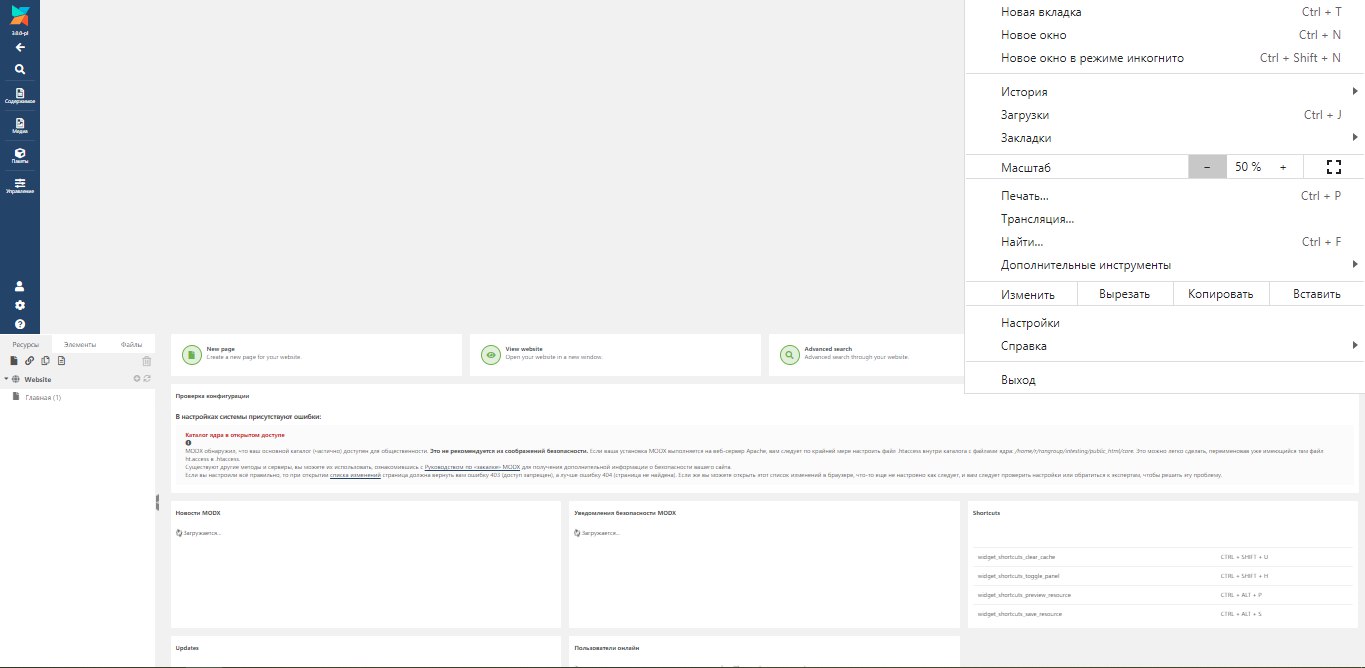Collapse the Website tree node
Image resolution: width=1365 pixels, height=668 pixels.
click(x=6, y=379)
